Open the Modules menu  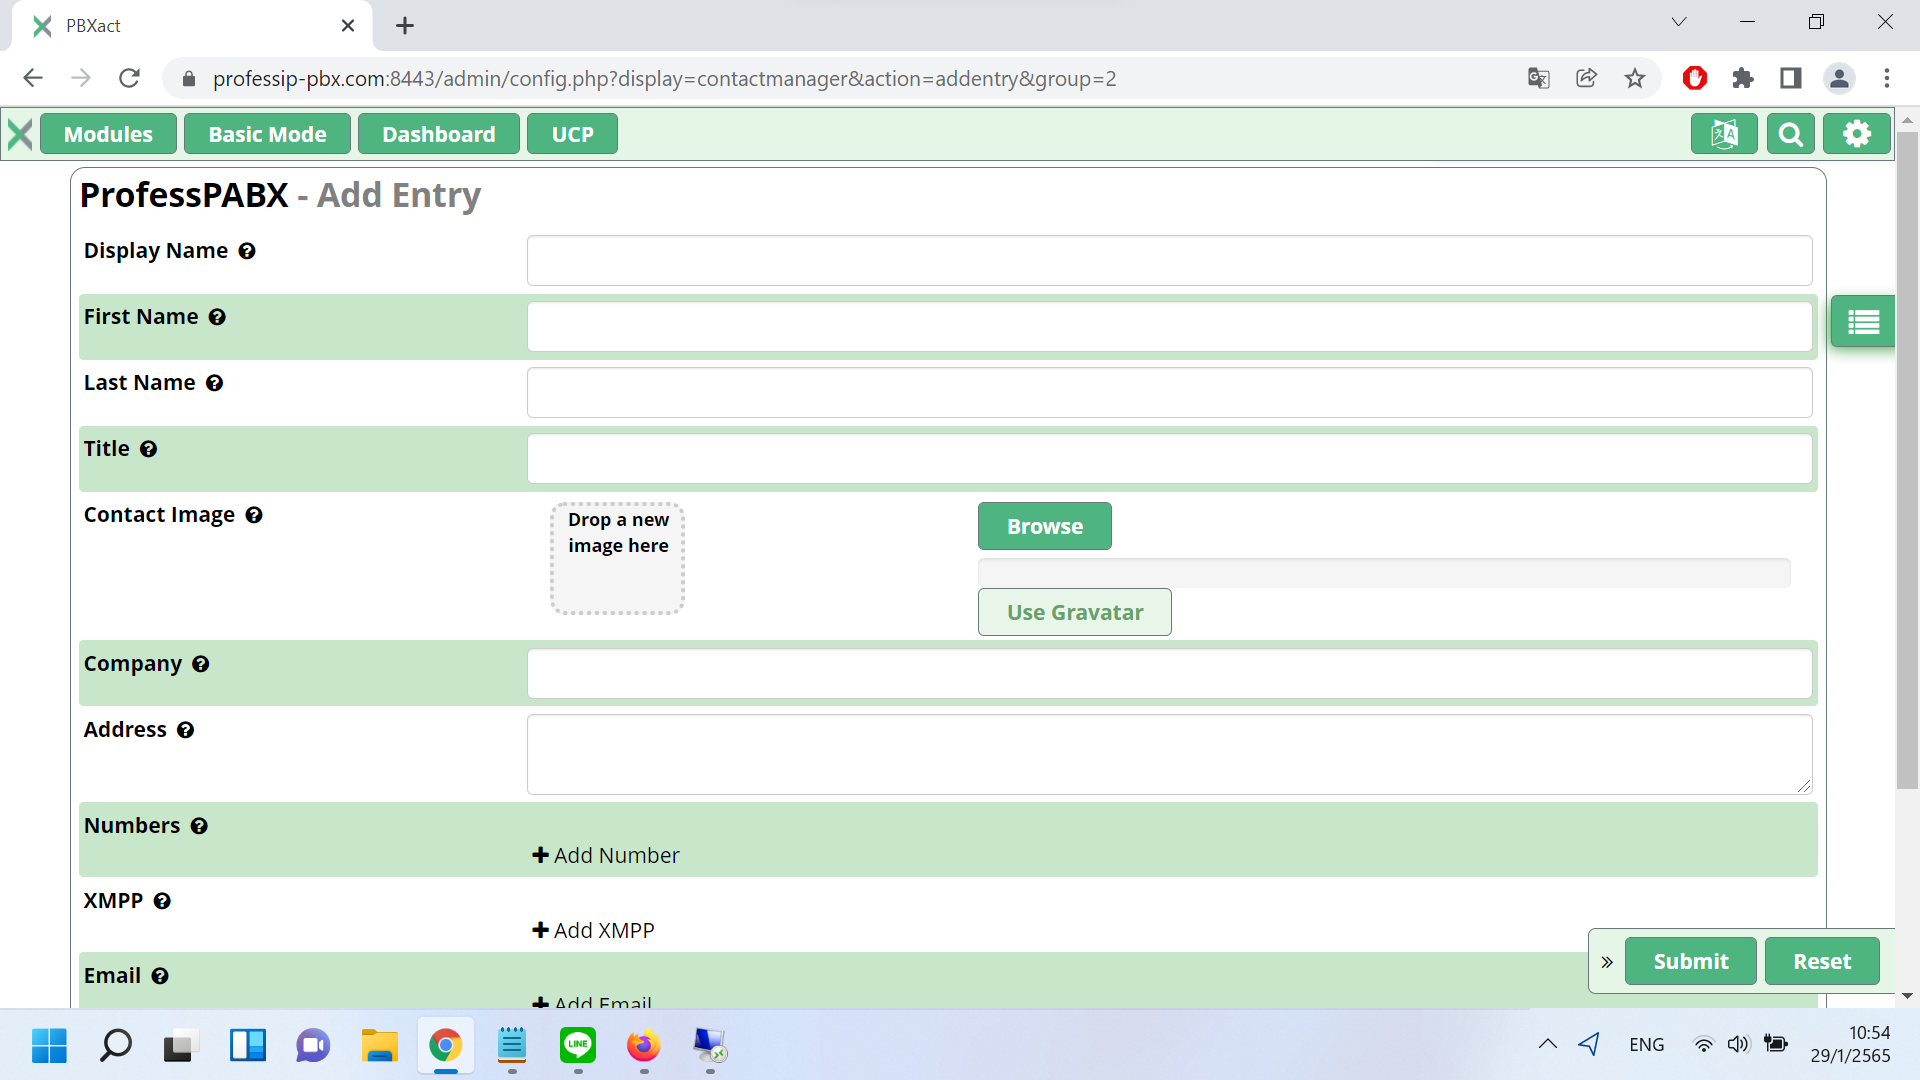click(x=108, y=134)
